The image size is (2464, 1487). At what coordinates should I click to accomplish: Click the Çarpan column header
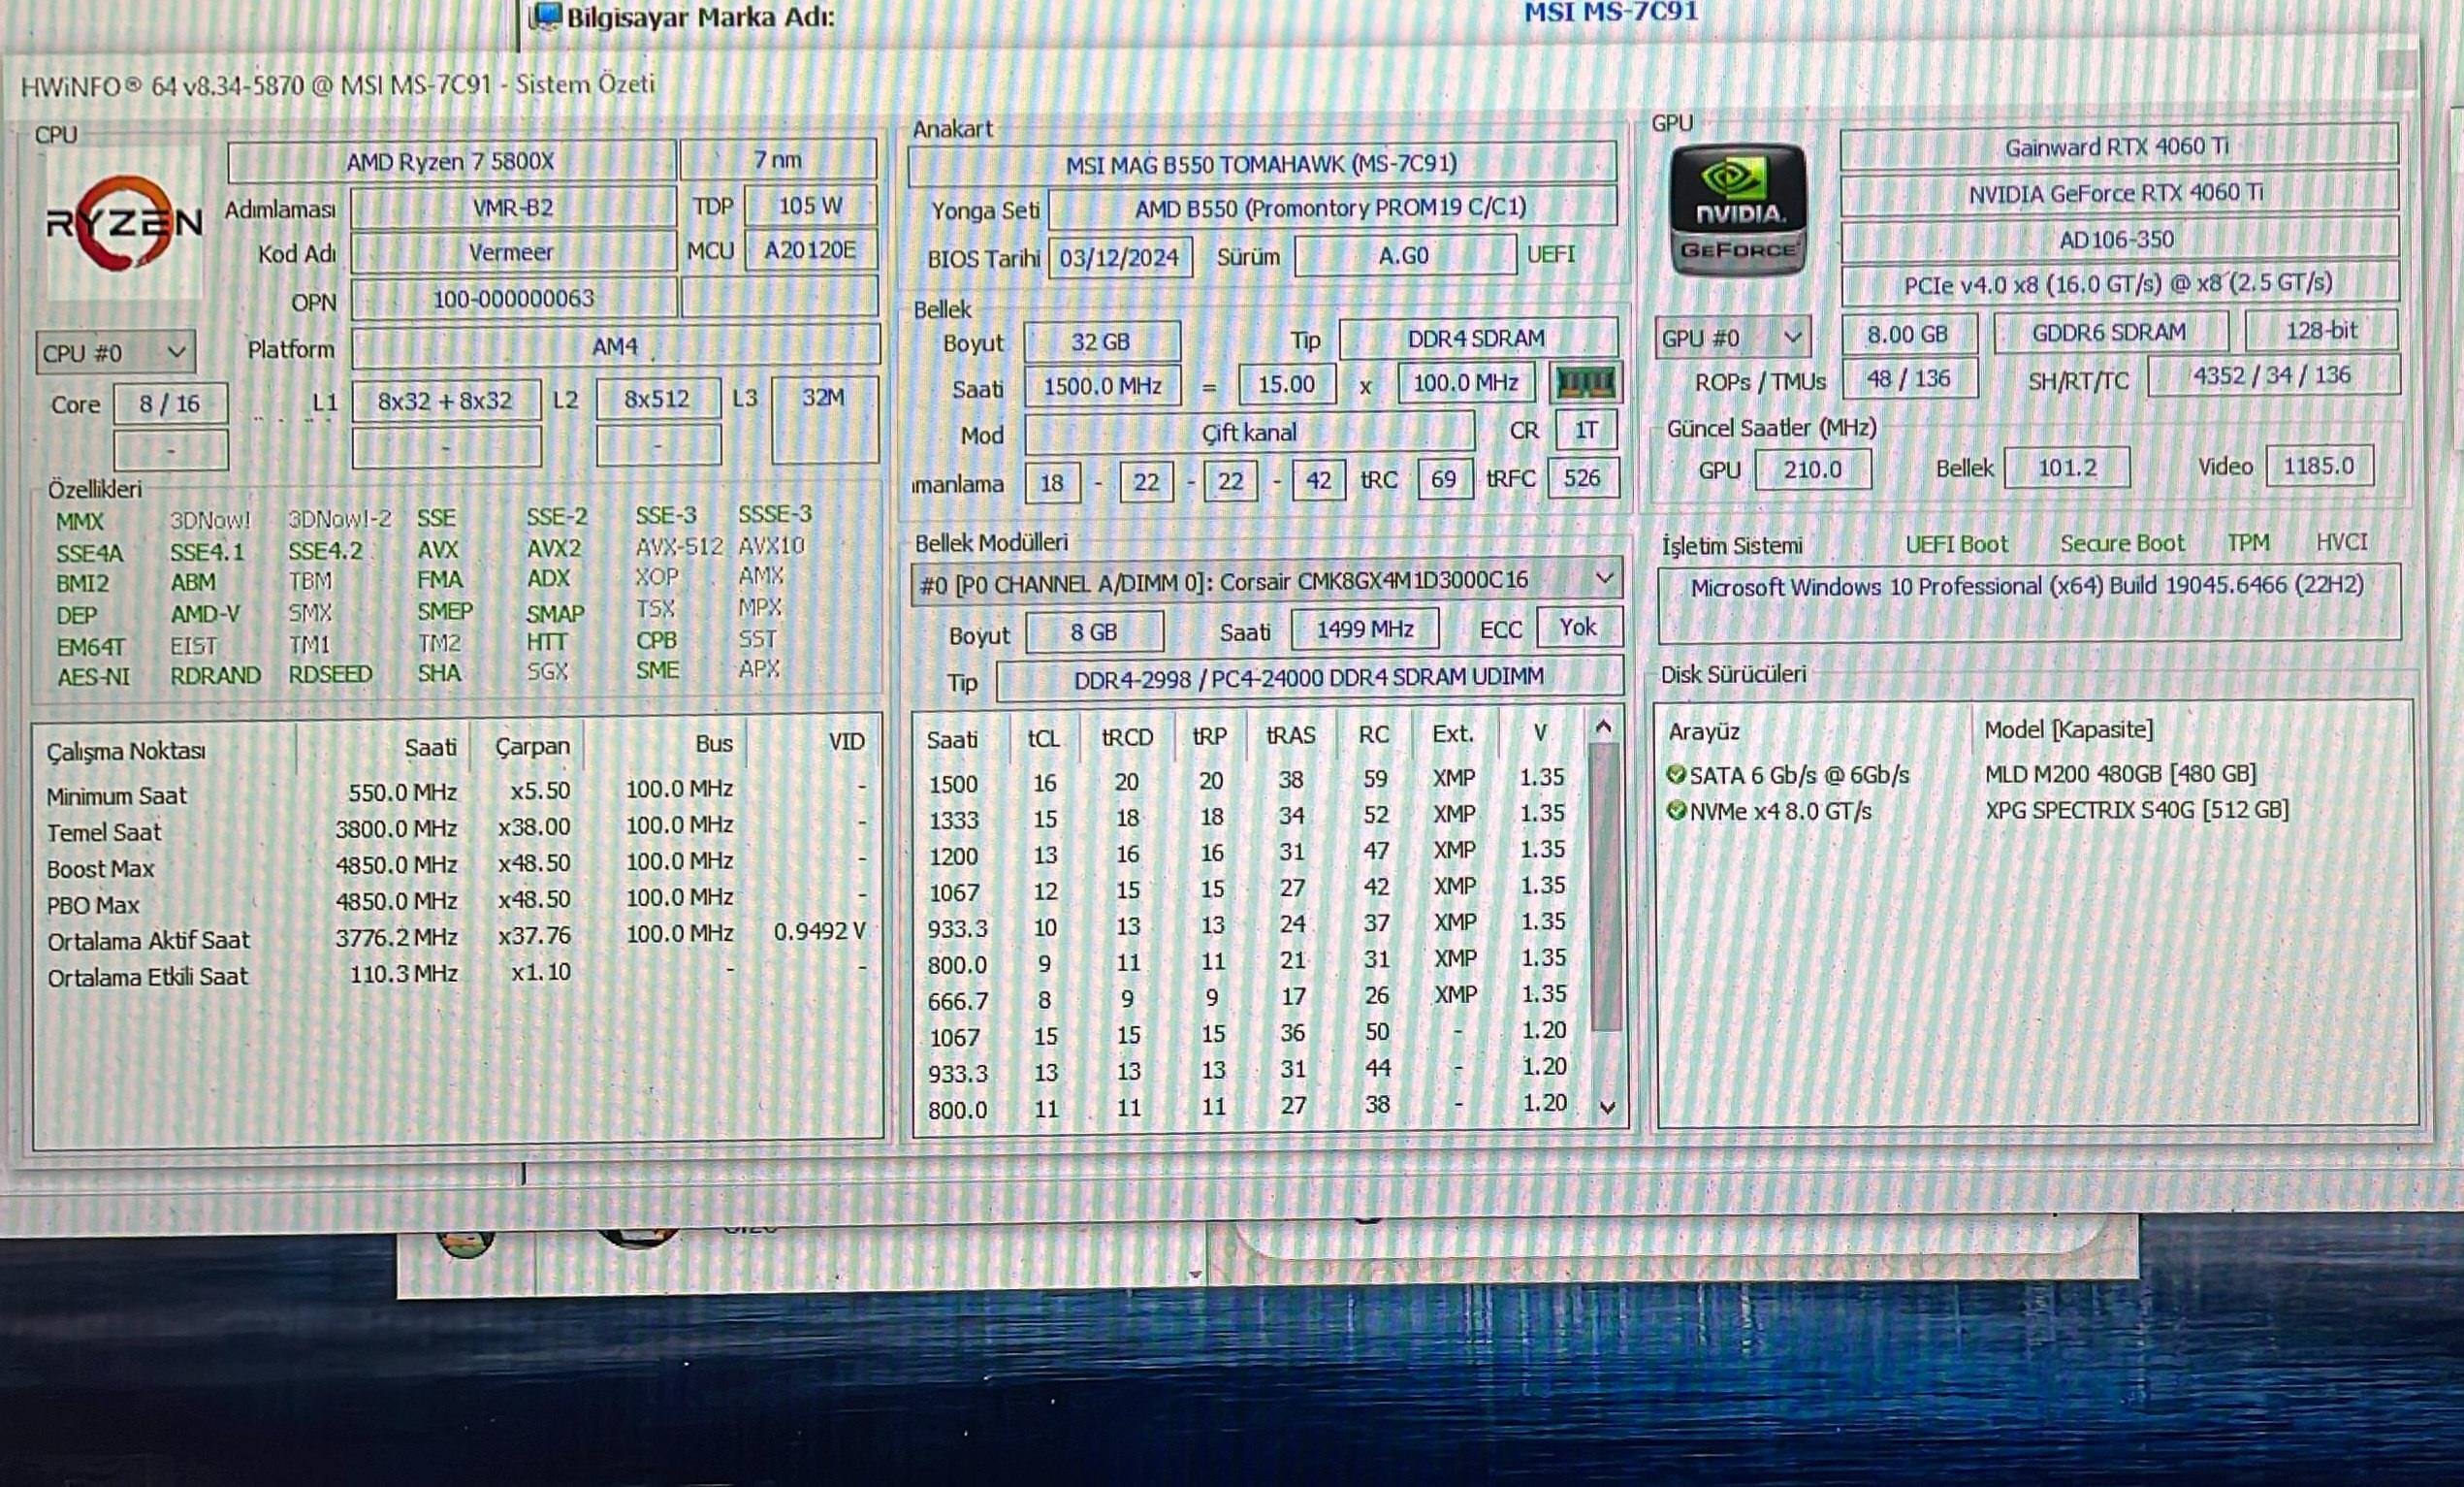point(532,746)
